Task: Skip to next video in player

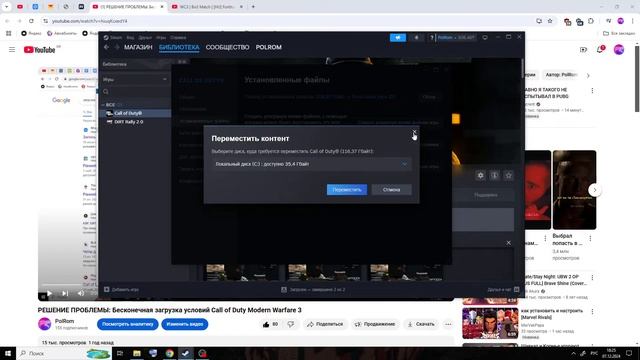Action: point(65,293)
